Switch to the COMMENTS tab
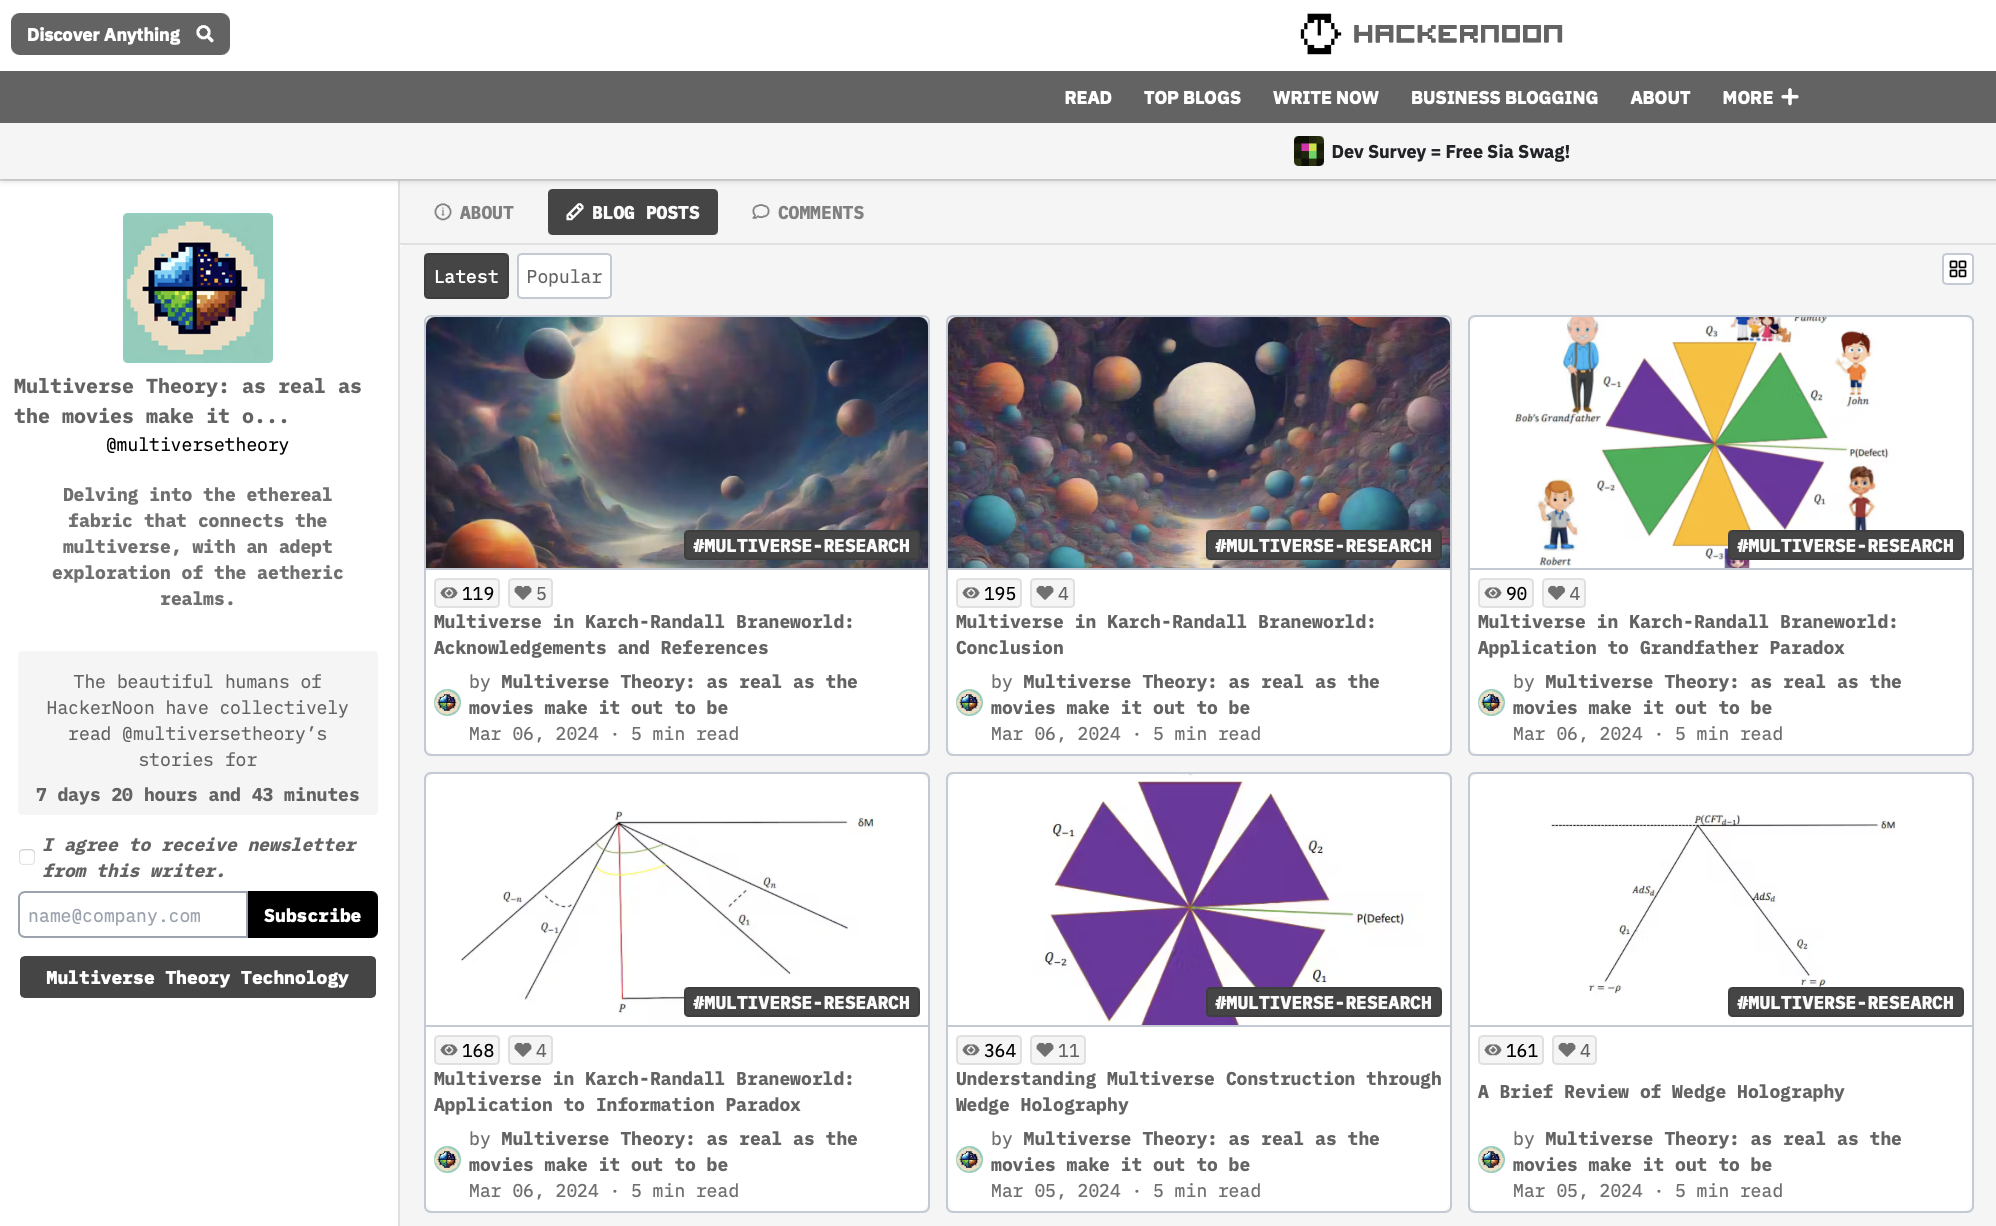Screen dimensions: 1996x1226 [808, 212]
